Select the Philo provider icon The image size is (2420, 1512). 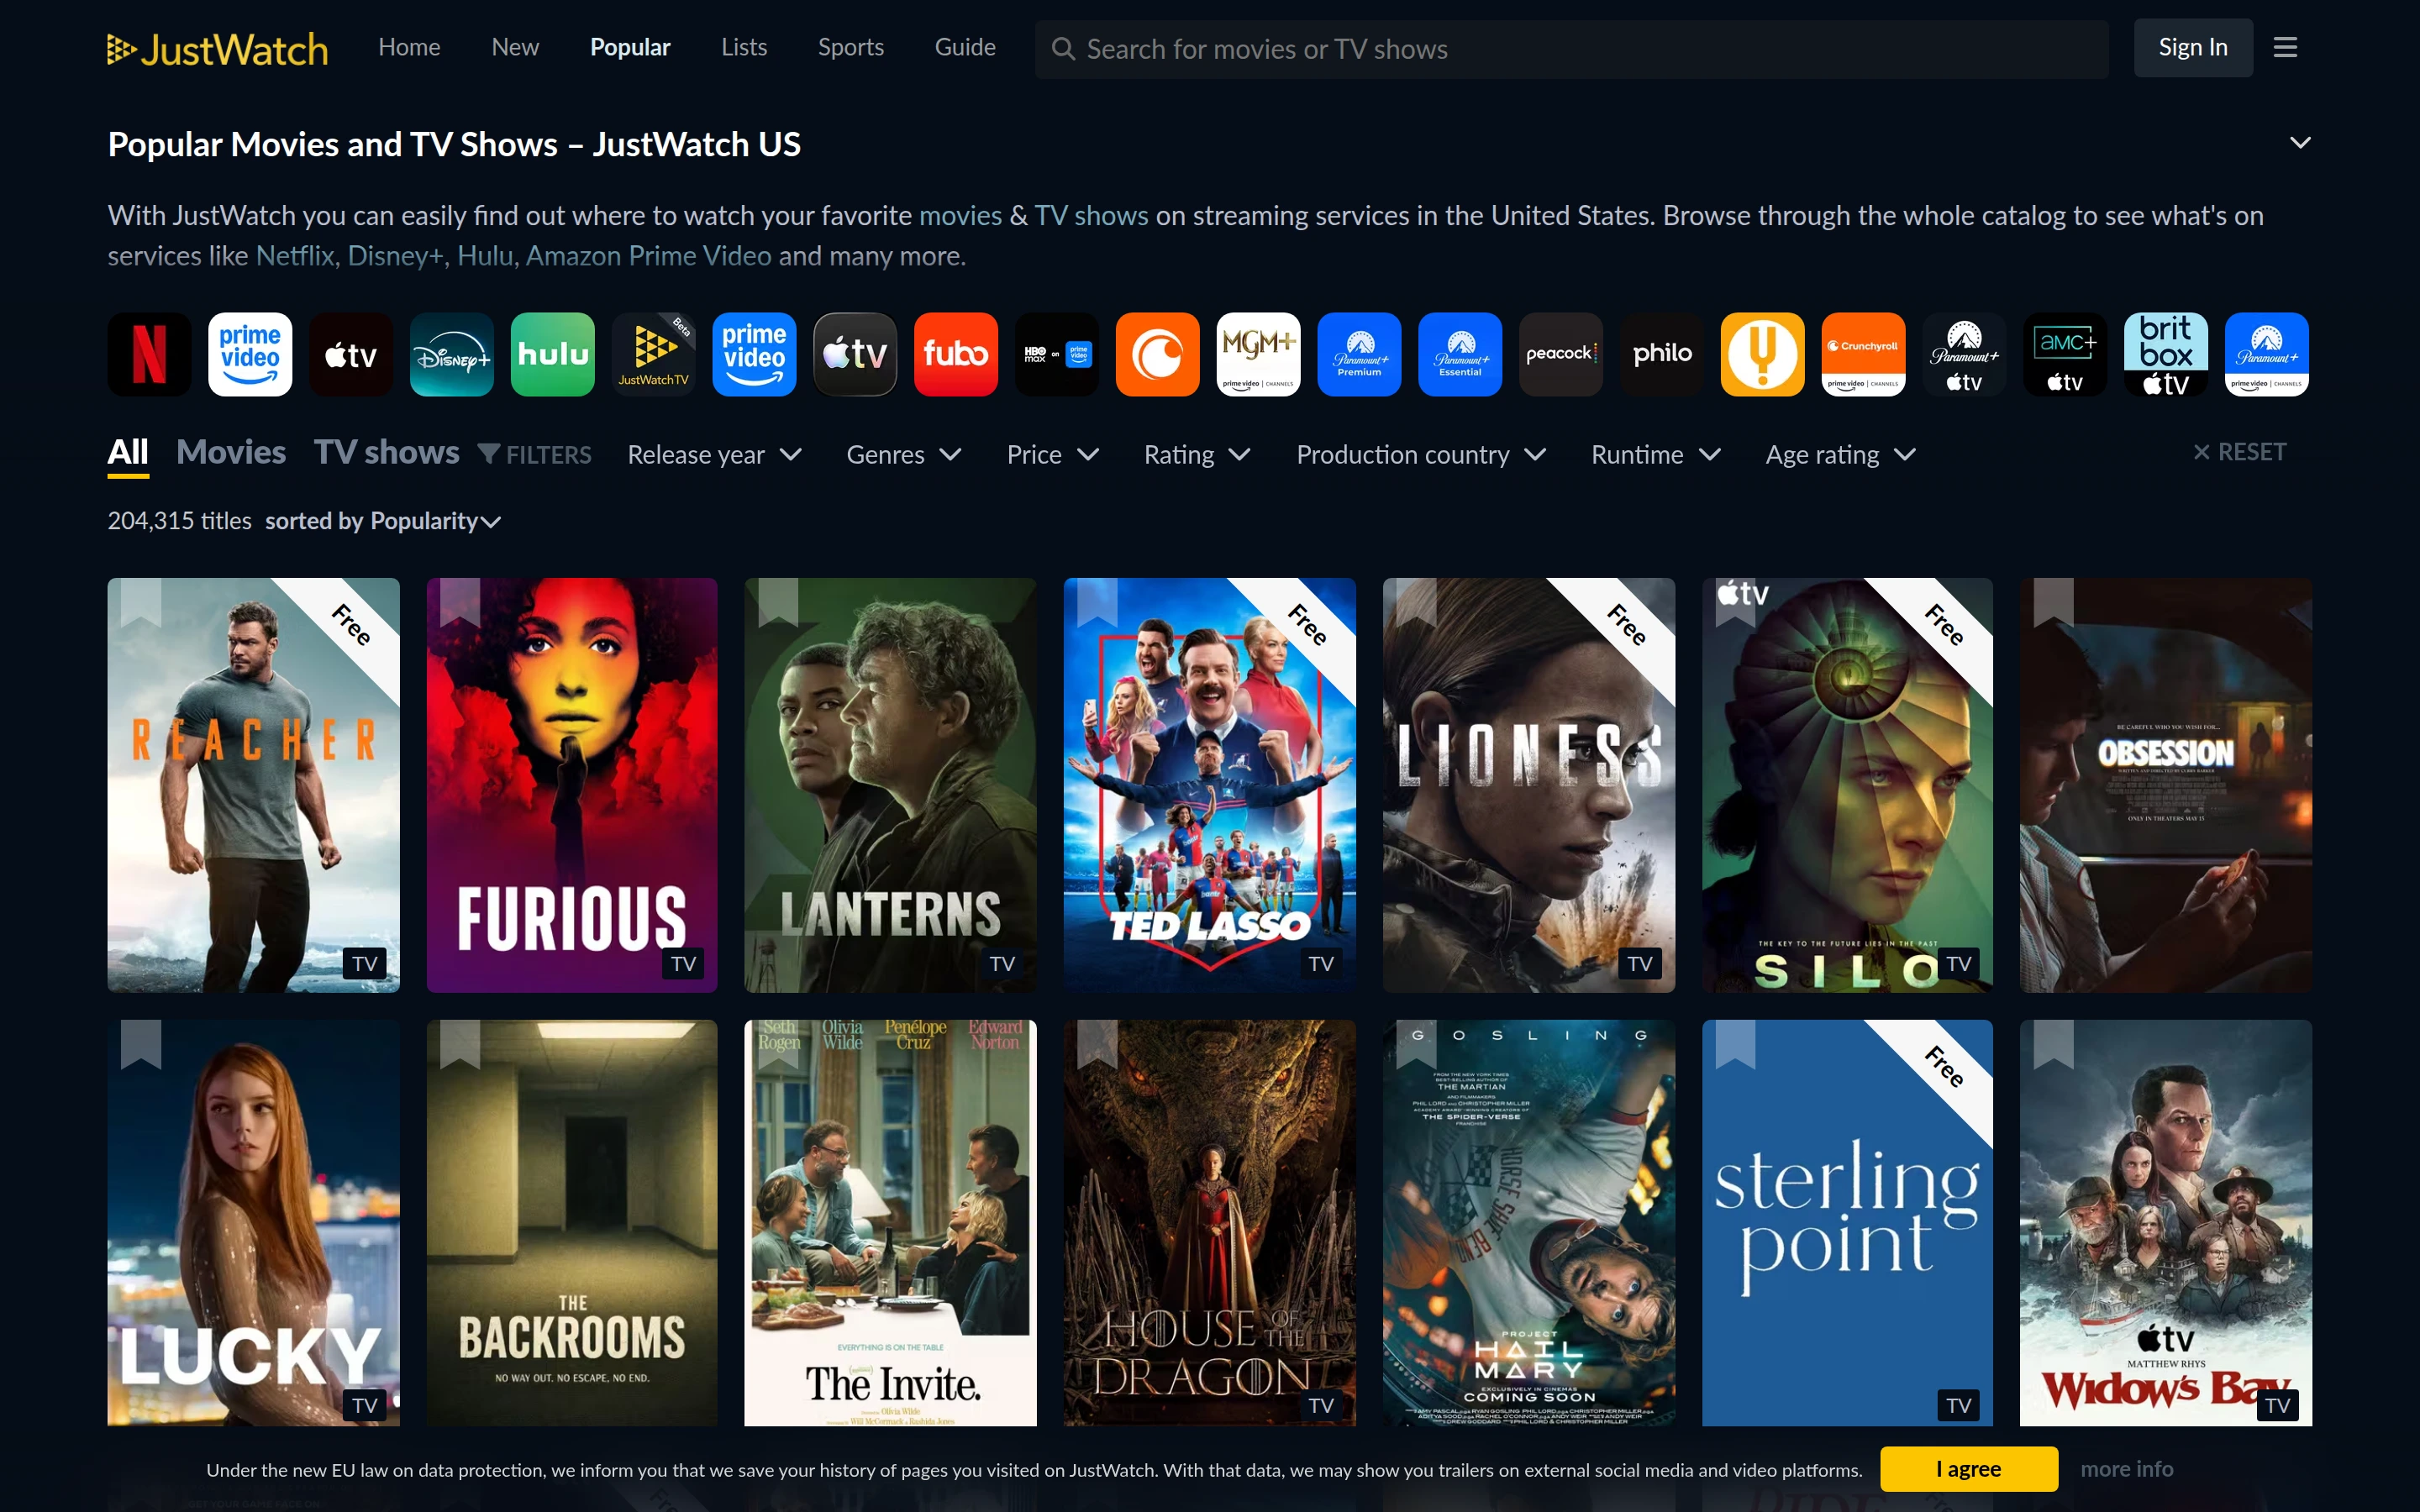point(1662,354)
